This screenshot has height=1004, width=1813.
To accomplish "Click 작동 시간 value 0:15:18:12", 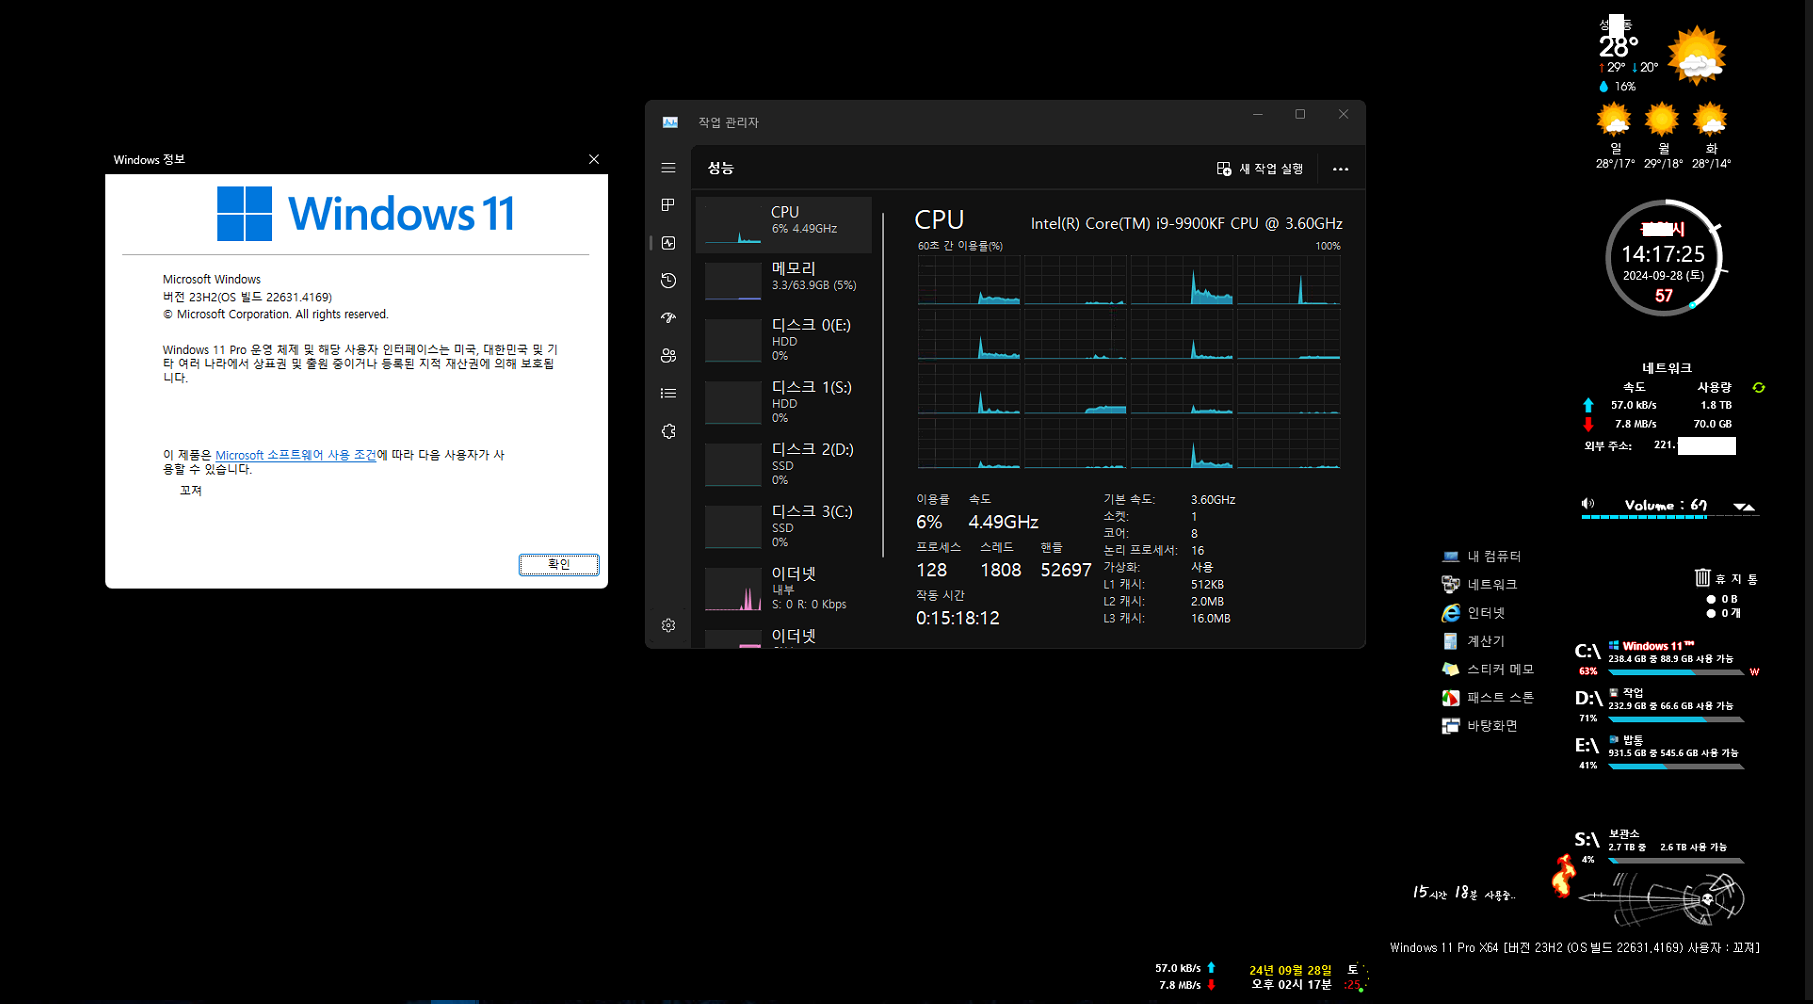I will pyautogui.click(x=958, y=618).
